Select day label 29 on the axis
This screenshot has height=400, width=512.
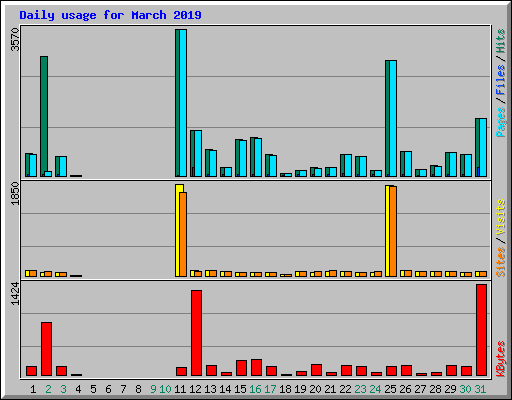450,389
